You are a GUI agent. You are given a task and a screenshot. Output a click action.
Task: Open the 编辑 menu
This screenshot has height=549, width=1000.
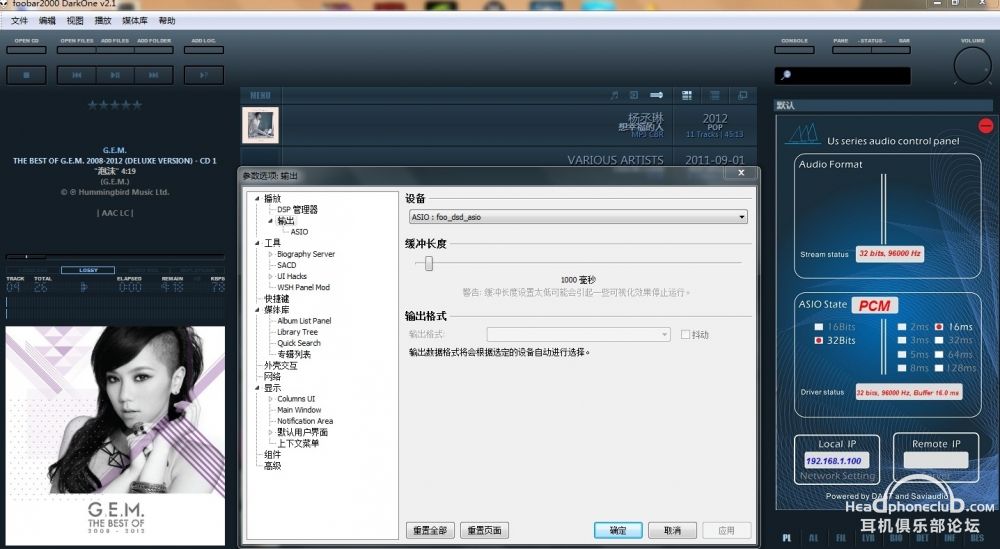click(47, 20)
